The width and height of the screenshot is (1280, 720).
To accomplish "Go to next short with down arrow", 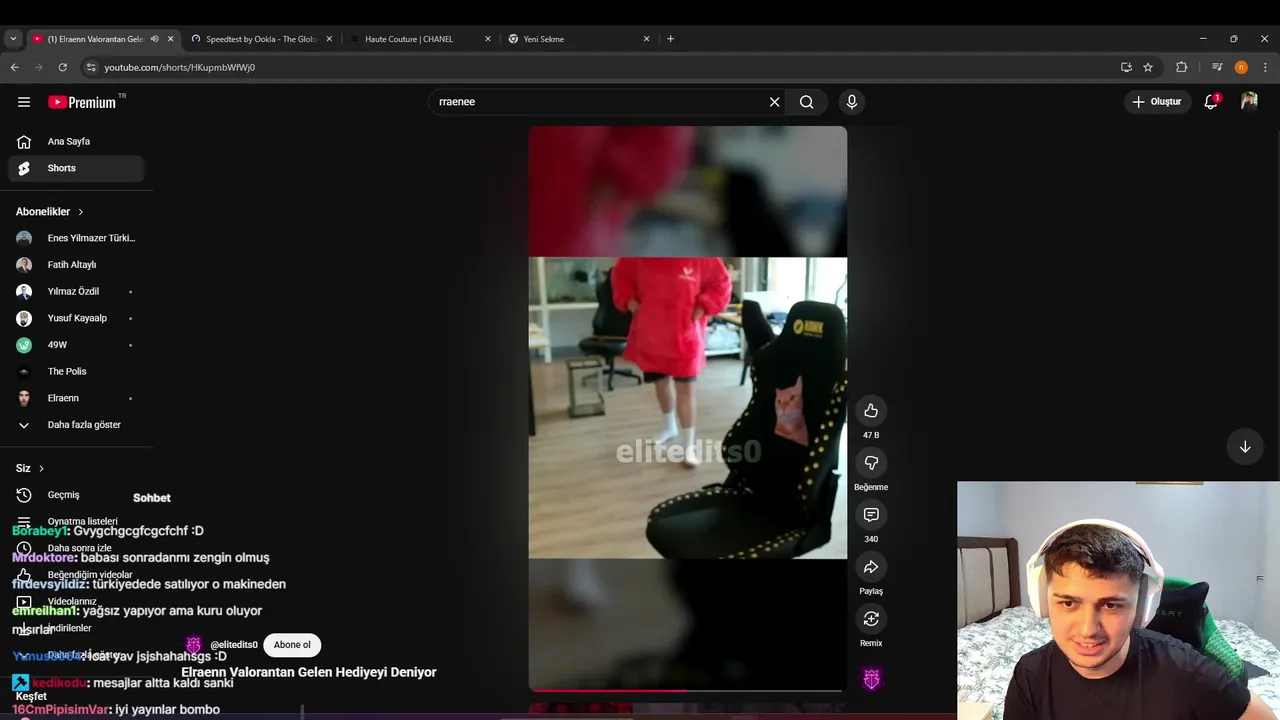I will point(1245,447).
